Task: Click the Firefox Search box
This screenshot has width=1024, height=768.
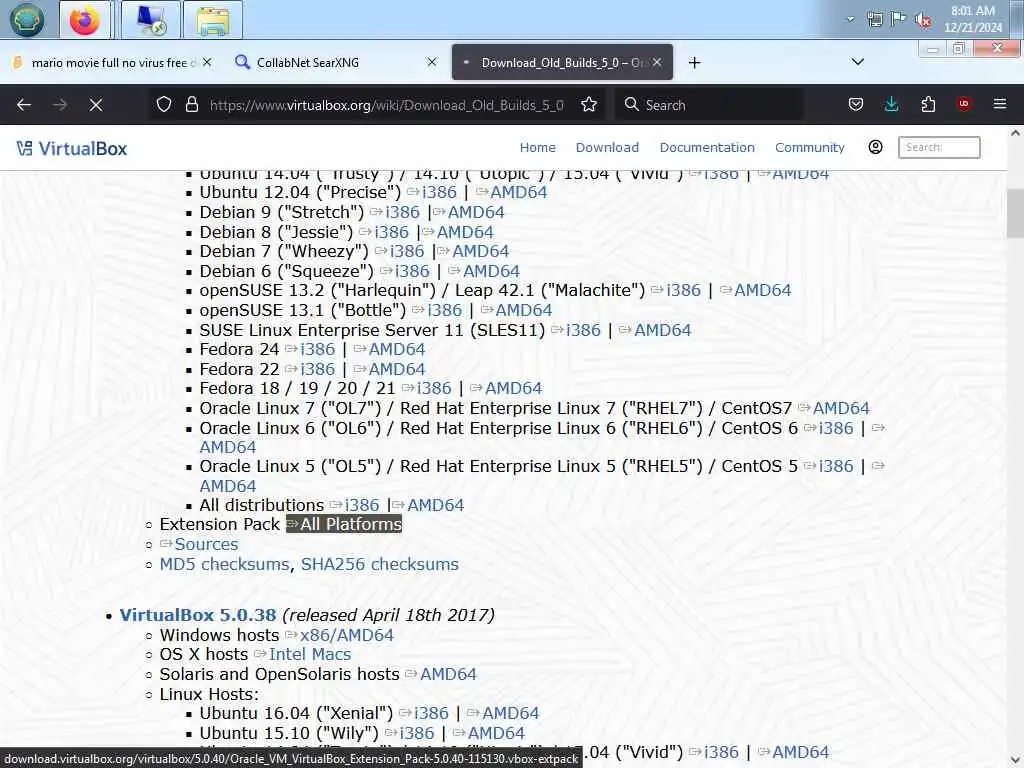Action: pos(709,104)
